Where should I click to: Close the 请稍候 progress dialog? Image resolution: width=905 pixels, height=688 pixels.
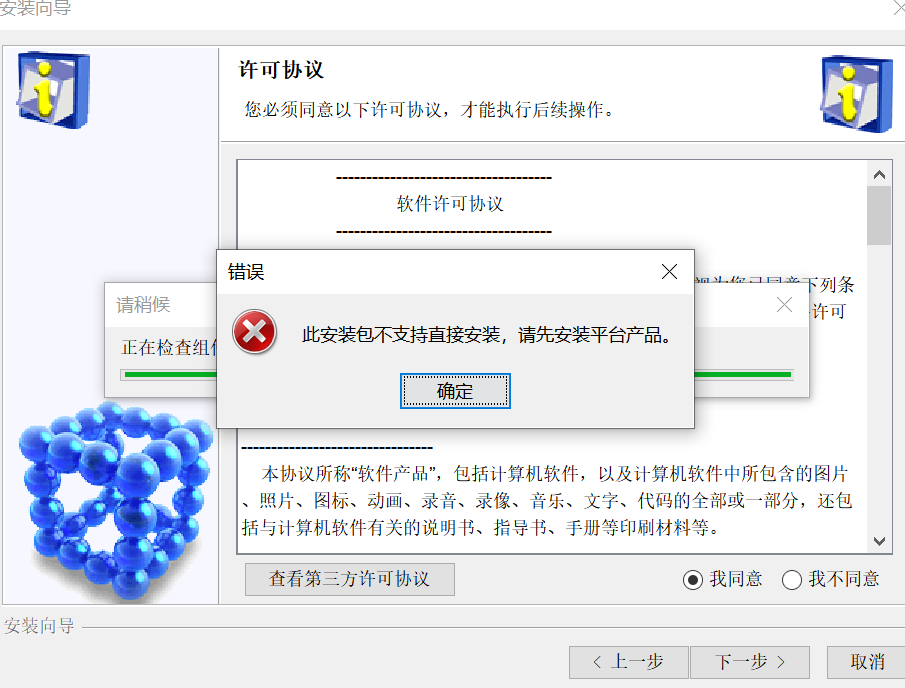pyautogui.click(x=784, y=305)
